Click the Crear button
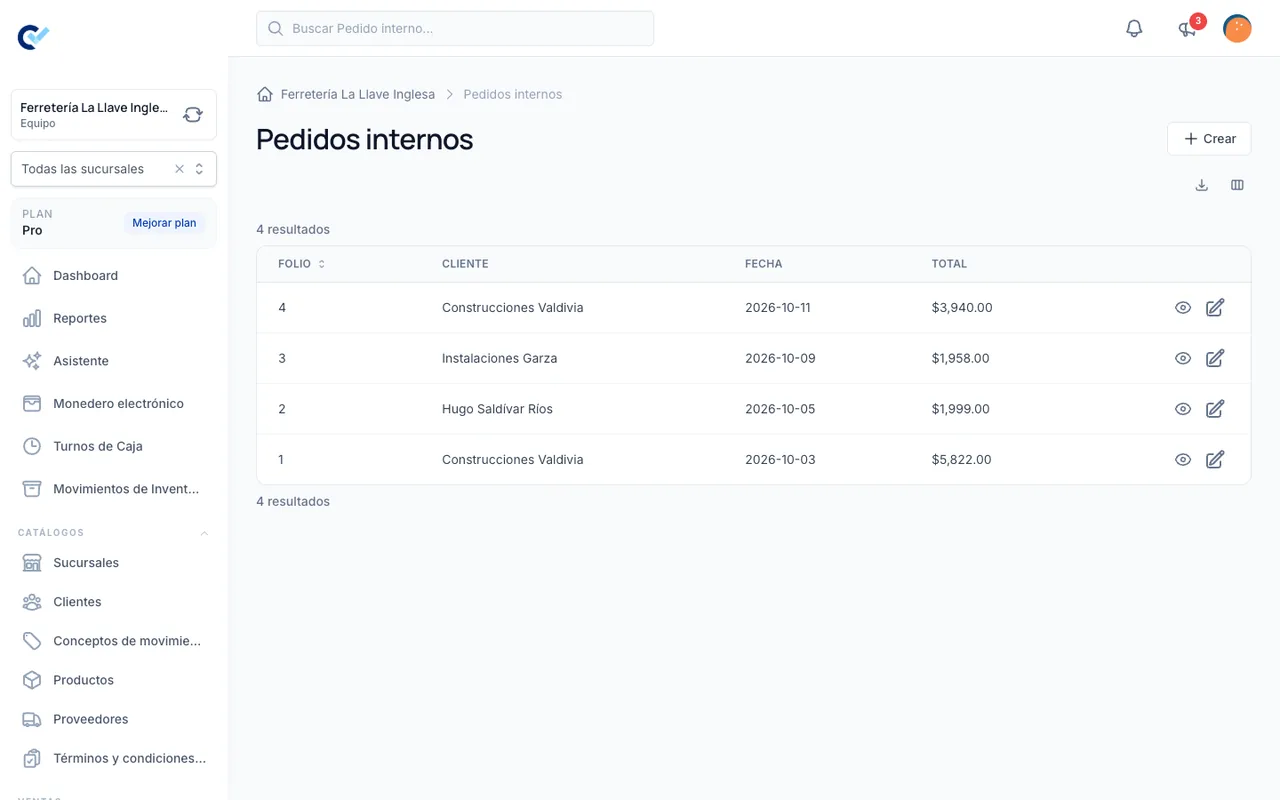The height and width of the screenshot is (800, 1280). point(1209,139)
